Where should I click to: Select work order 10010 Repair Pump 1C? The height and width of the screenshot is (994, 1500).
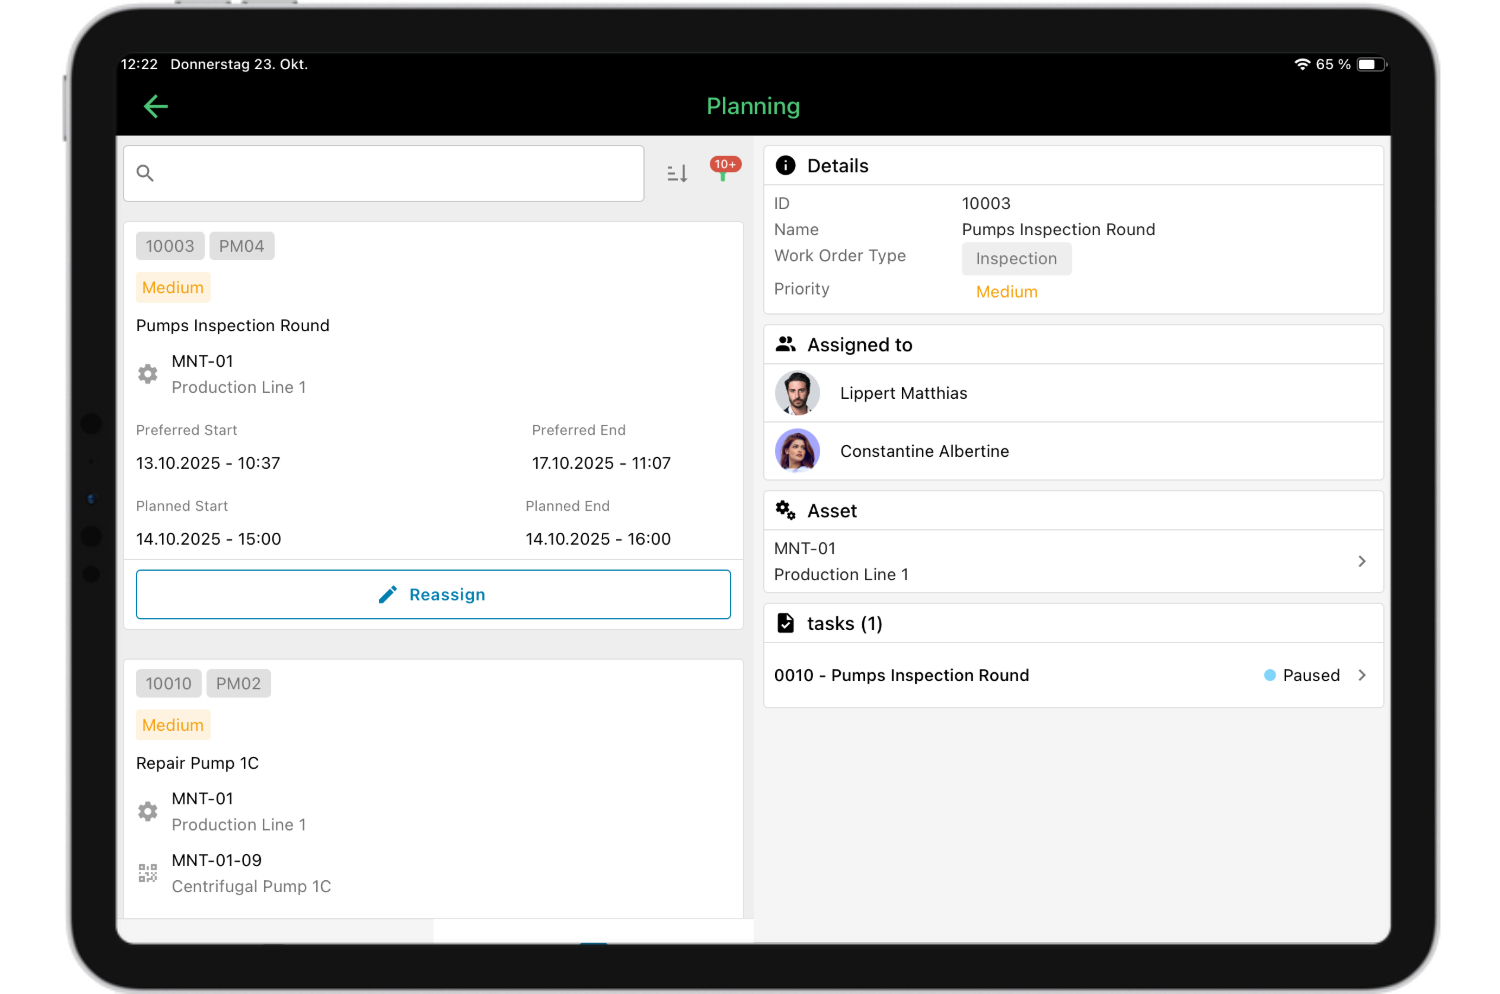tap(197, 763)
